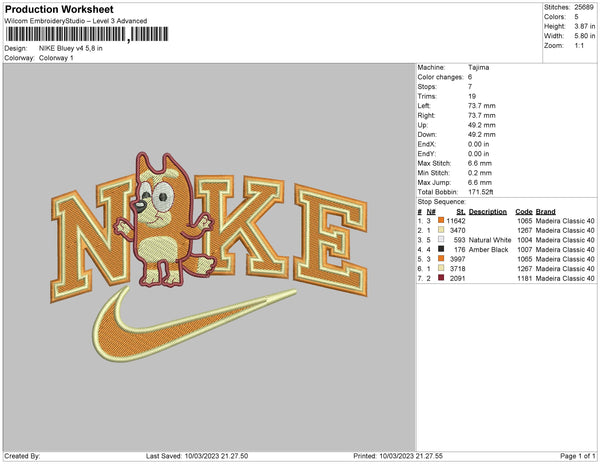Click the design name 'NIKE Bluey v4 5,8 in'
The width and height of the screenshot is (600, 464).
70,48
